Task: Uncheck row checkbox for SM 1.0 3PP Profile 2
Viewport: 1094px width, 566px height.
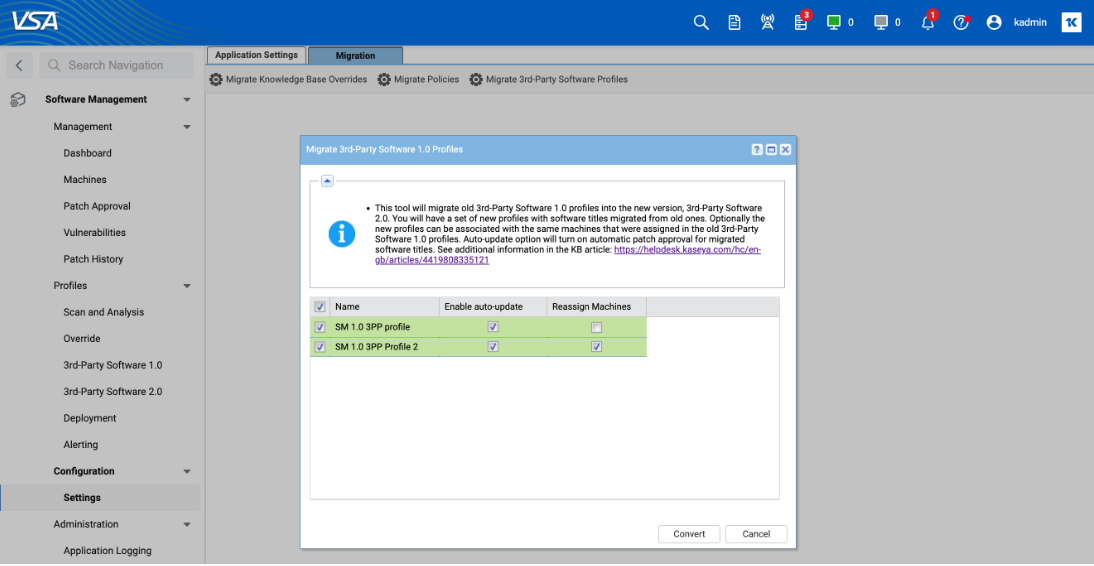Action: (x=320, y=346)
